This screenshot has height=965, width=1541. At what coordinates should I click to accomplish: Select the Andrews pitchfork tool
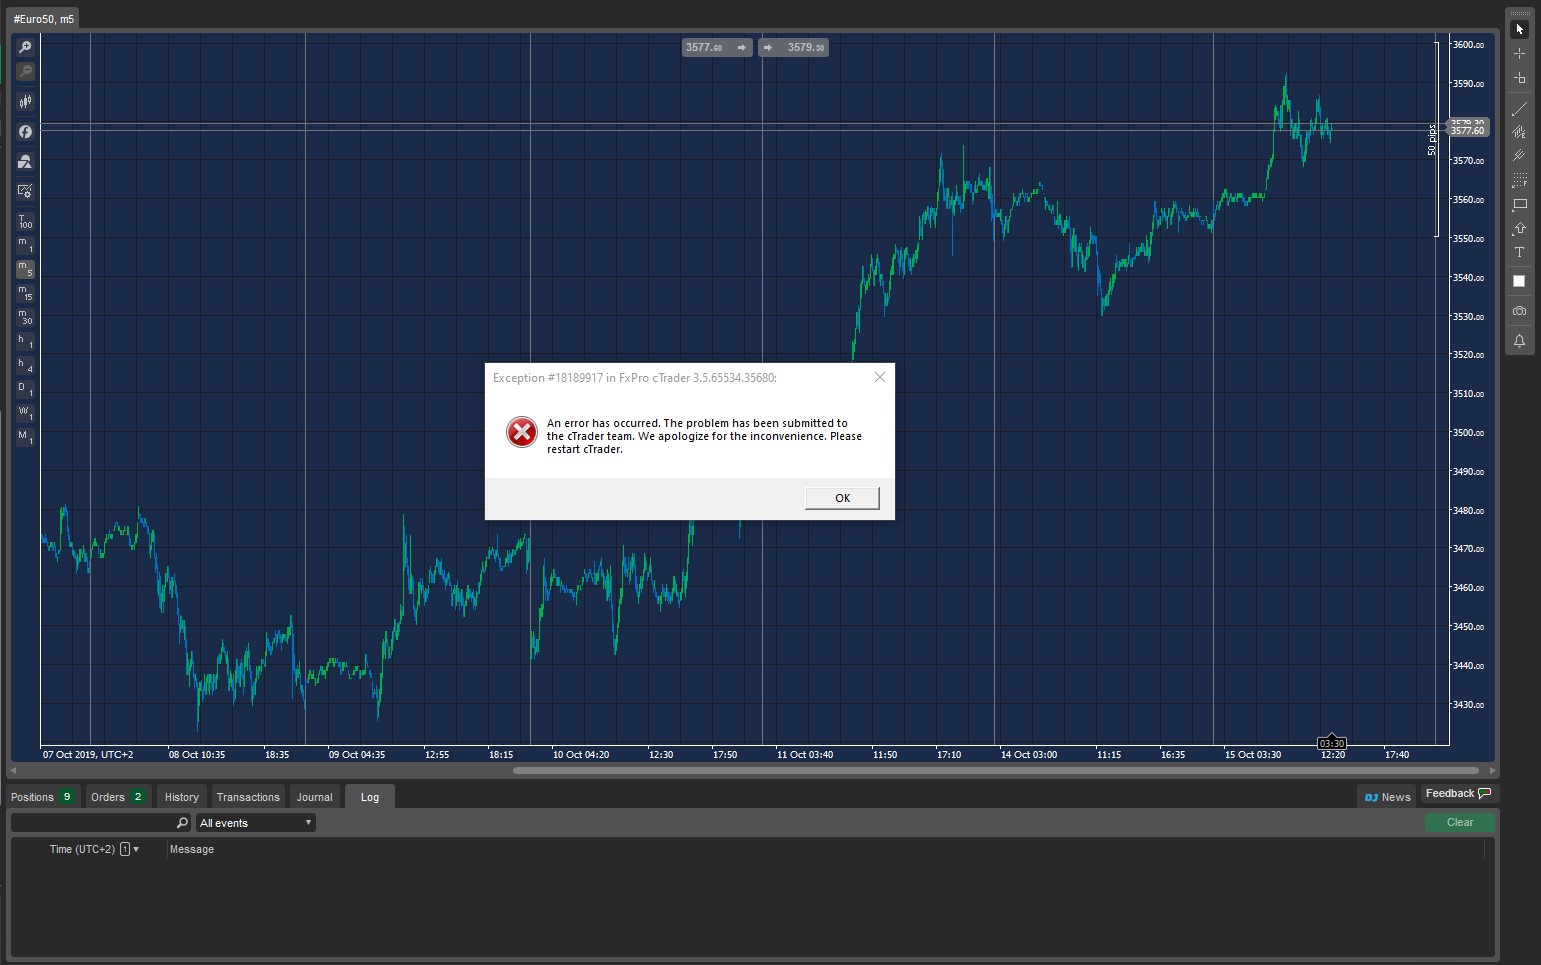pyautogui.click(x=1519, y=156)
